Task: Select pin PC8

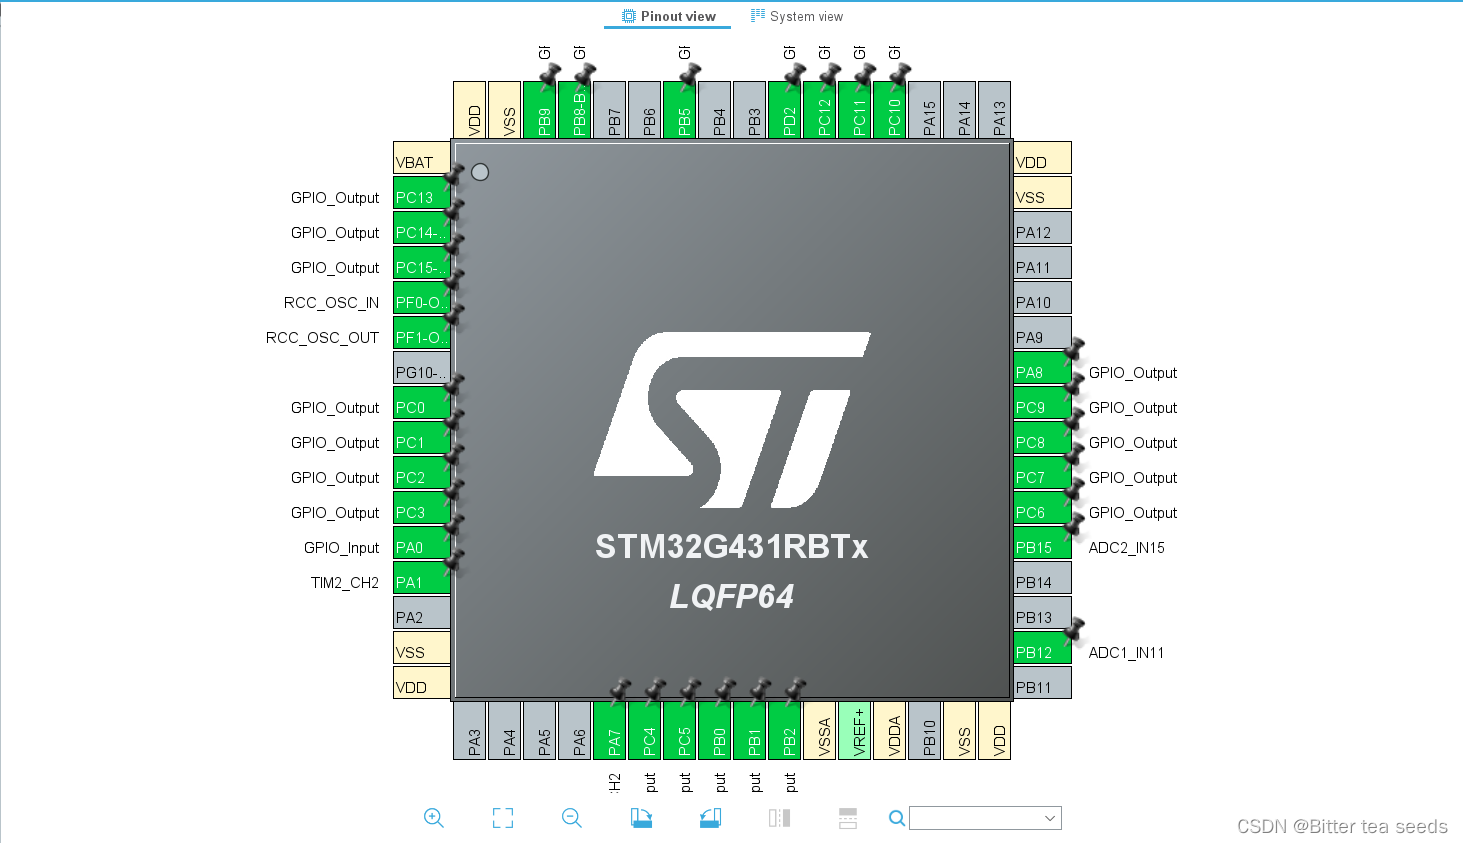Action: (x=1042, y=438)
